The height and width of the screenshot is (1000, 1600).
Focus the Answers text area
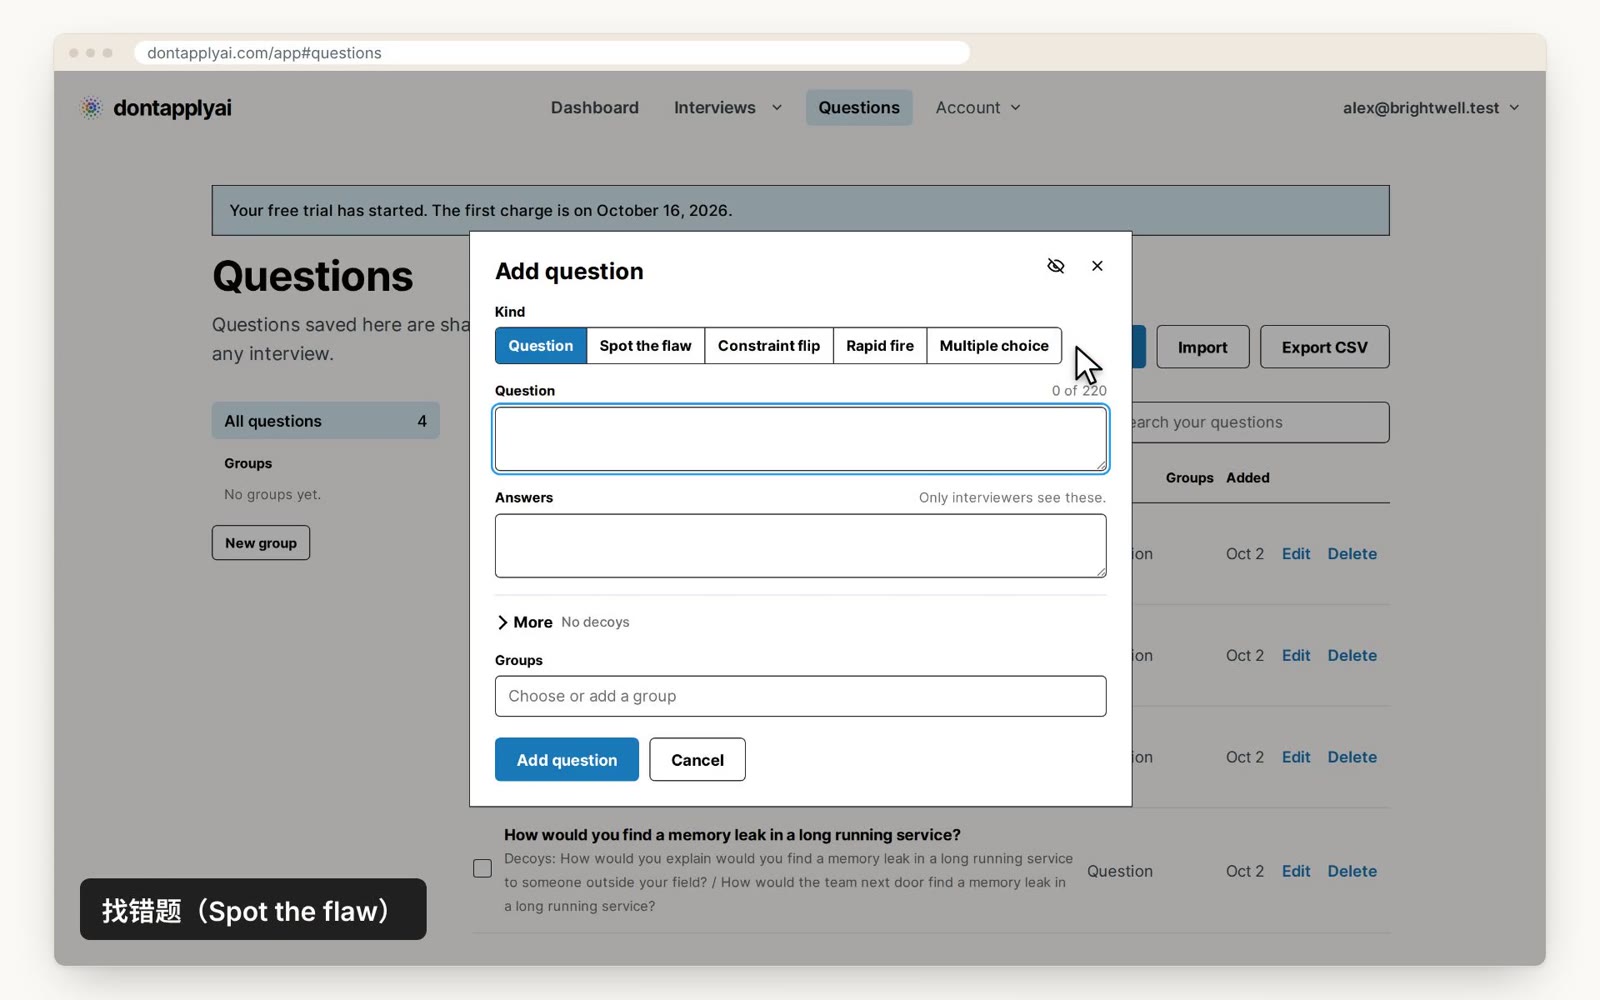[x=800, y=546]
